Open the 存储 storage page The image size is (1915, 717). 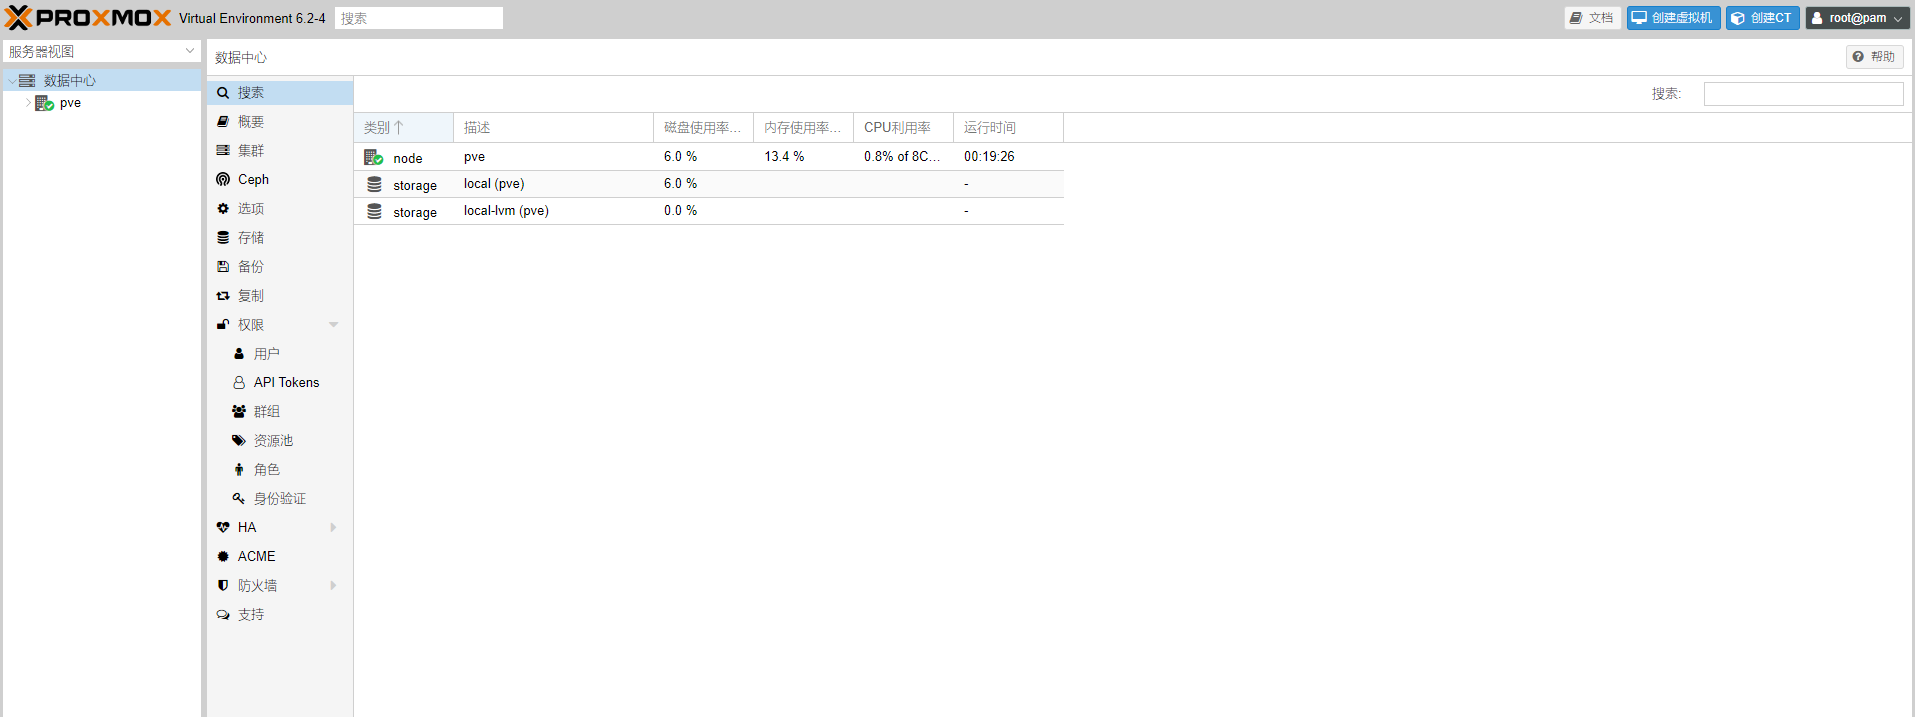[x=280, y=238]
